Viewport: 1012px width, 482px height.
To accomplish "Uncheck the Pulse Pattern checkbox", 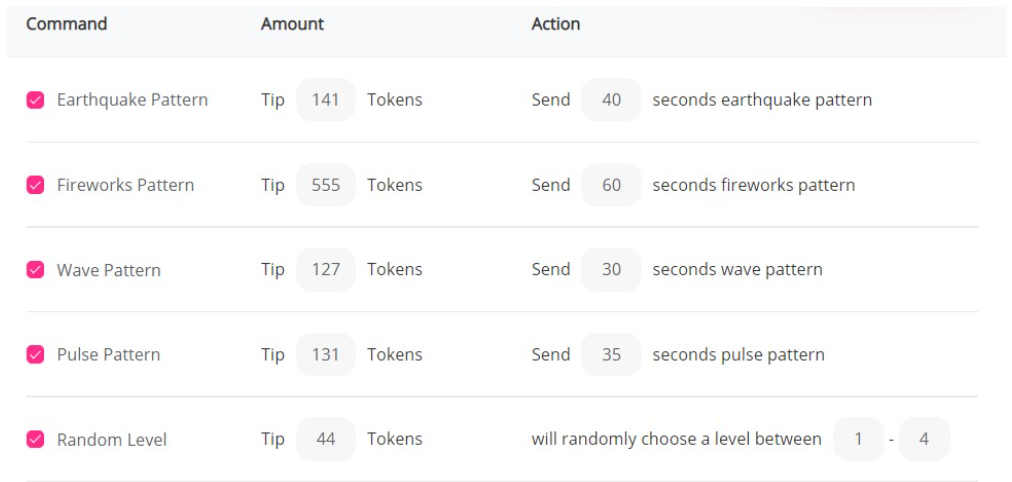I will [35, 354].
